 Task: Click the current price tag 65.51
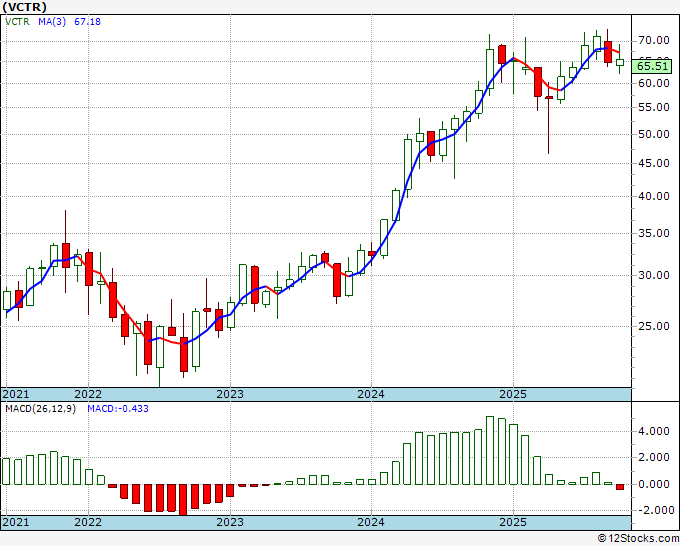pyautogui.click(x=652, y=66)
